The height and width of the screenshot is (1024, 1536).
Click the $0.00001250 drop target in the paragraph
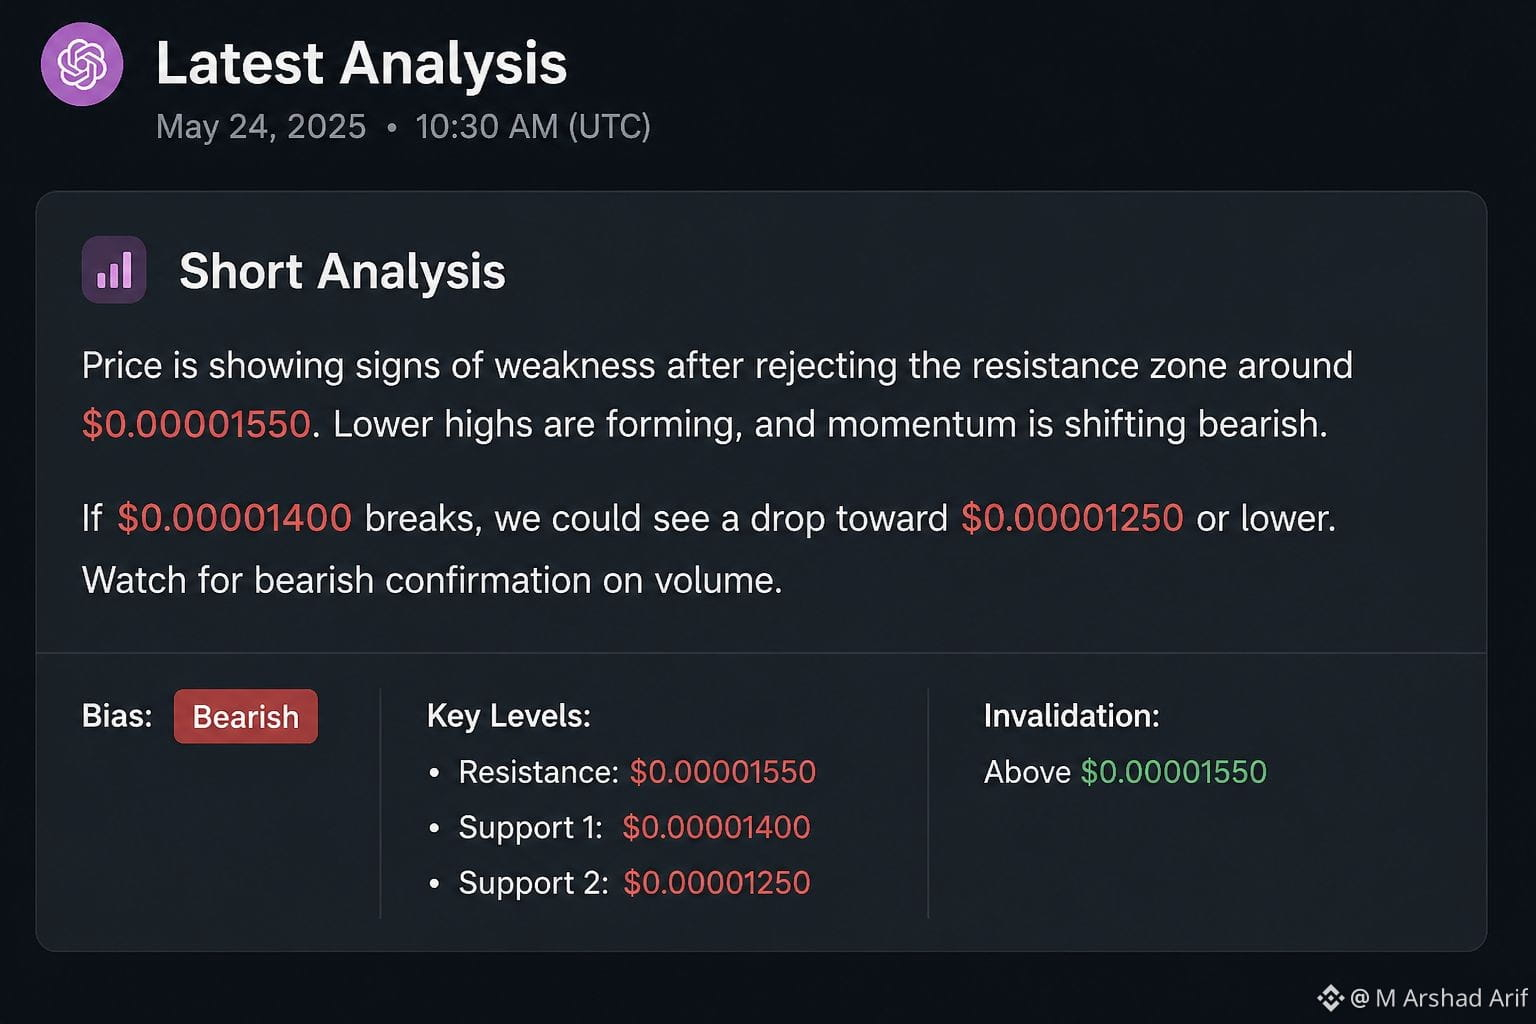point(1072,518)
